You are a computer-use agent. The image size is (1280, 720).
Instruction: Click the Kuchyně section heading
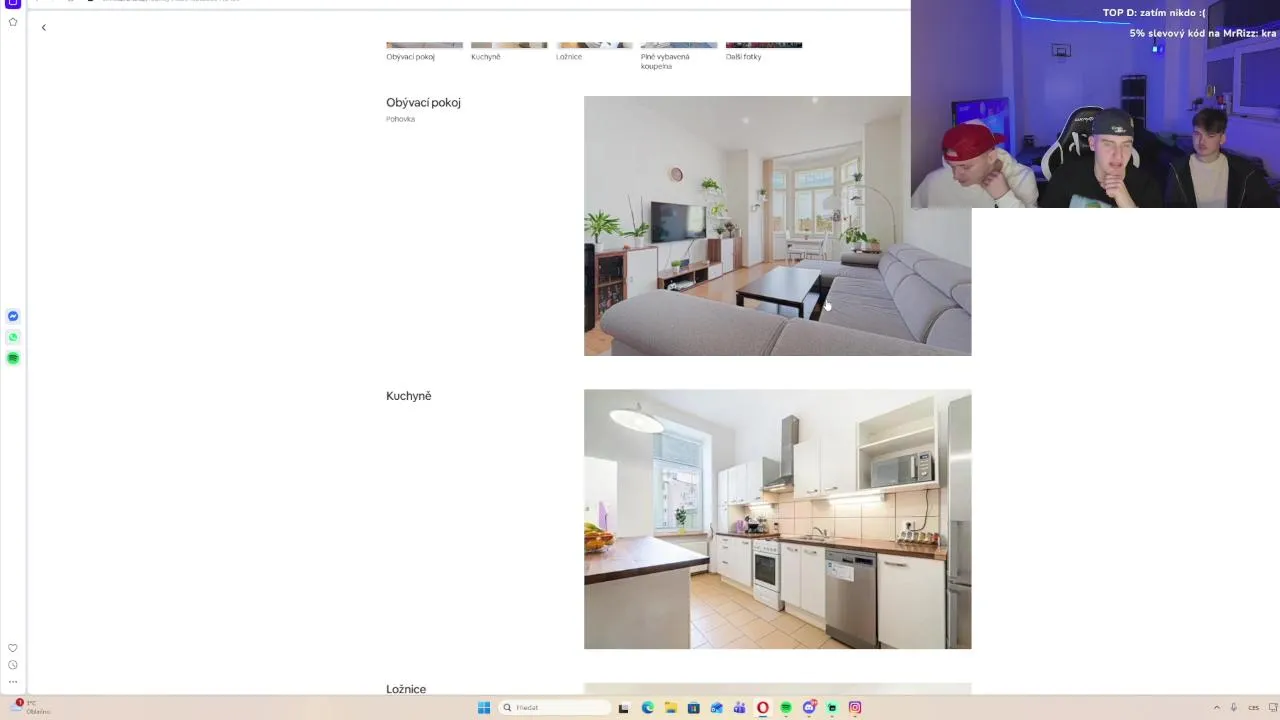408,396
